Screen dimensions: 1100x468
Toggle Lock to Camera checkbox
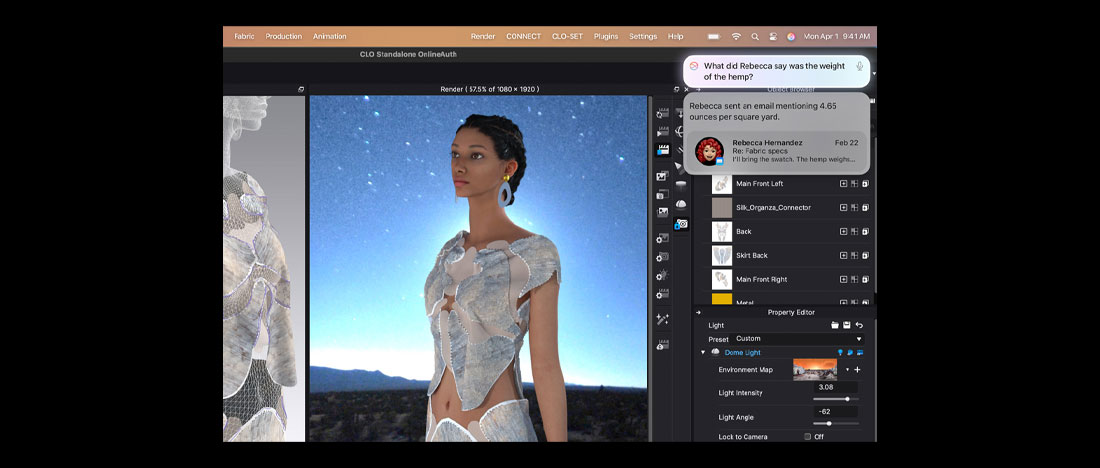click(x=807, y=437)
